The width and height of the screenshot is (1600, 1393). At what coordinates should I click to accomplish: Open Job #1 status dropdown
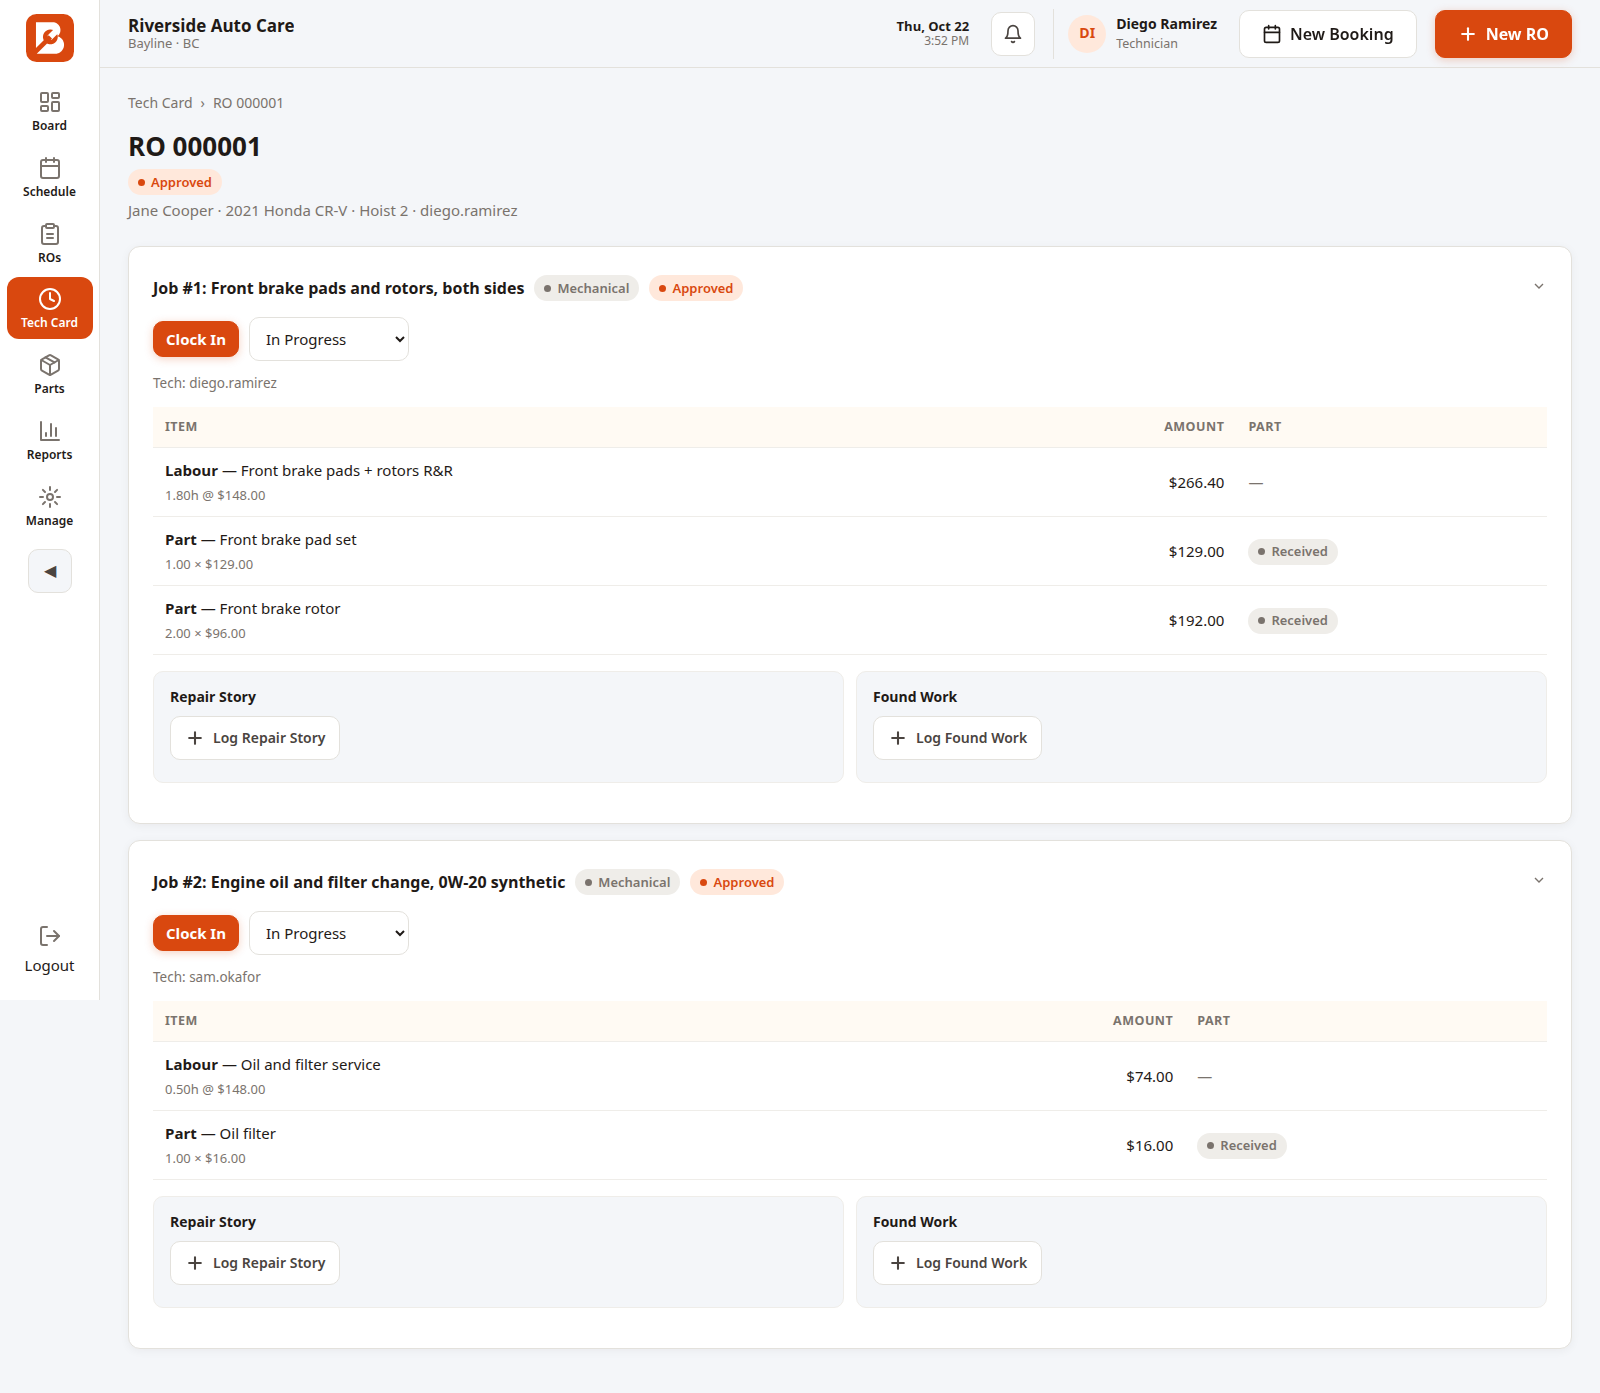pos(329,339)
